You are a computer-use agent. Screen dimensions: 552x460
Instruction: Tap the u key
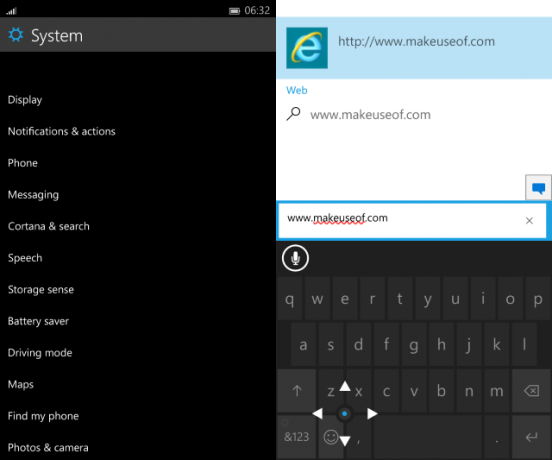[x=455, y=299]
